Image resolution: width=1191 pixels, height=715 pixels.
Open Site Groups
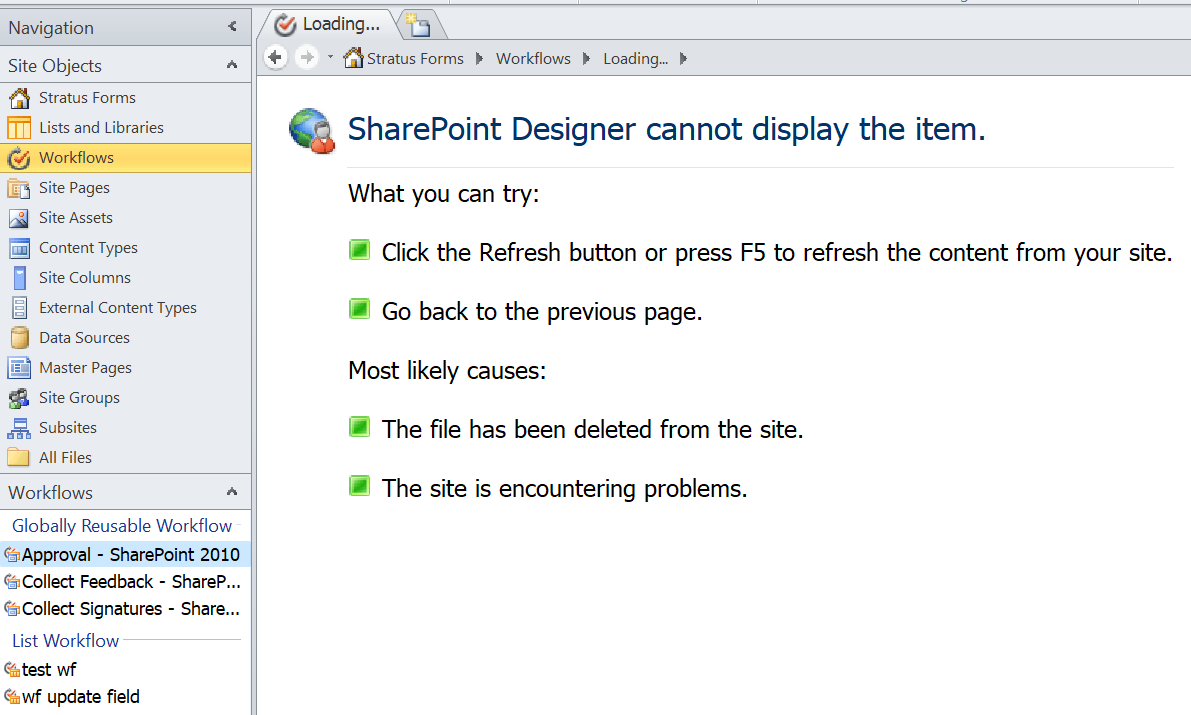coord(125,398)
